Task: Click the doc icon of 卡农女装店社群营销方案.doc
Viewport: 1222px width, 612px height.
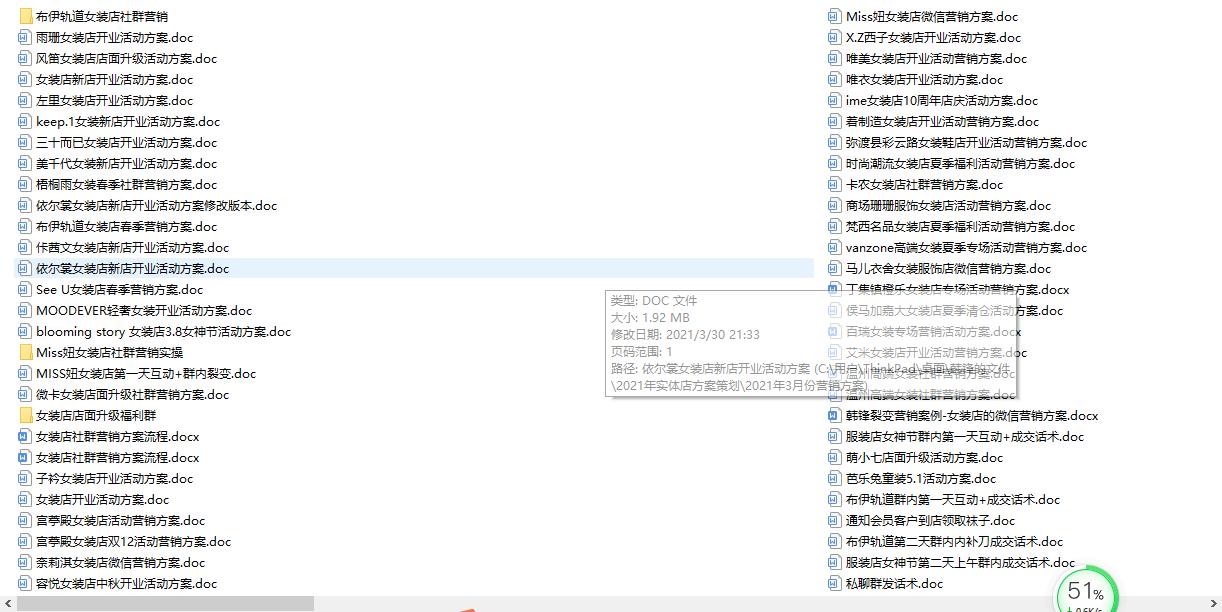Action: [835, 184]
